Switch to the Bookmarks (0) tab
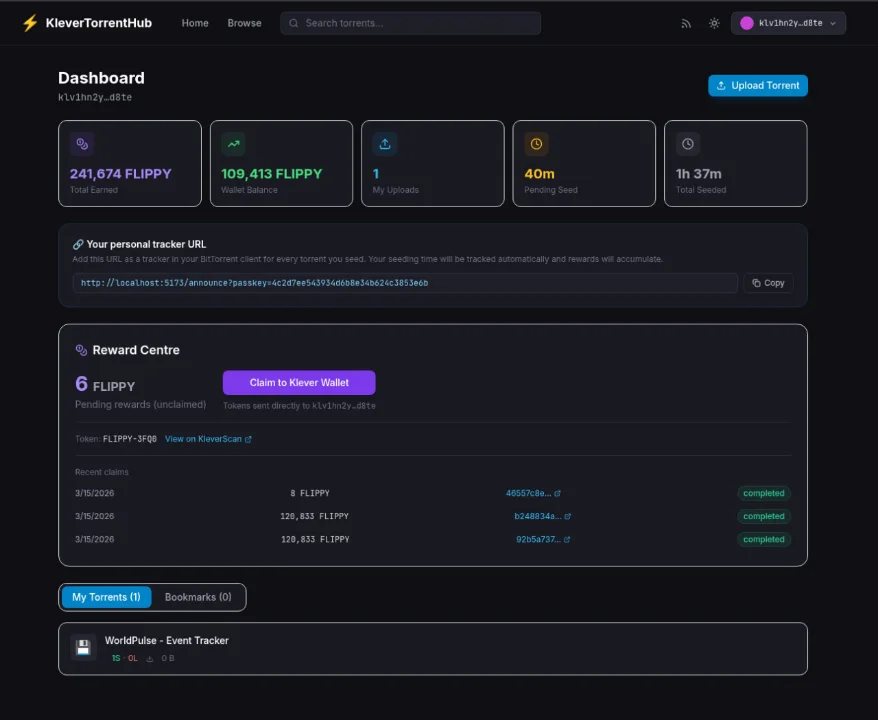 tap(197, 597)
